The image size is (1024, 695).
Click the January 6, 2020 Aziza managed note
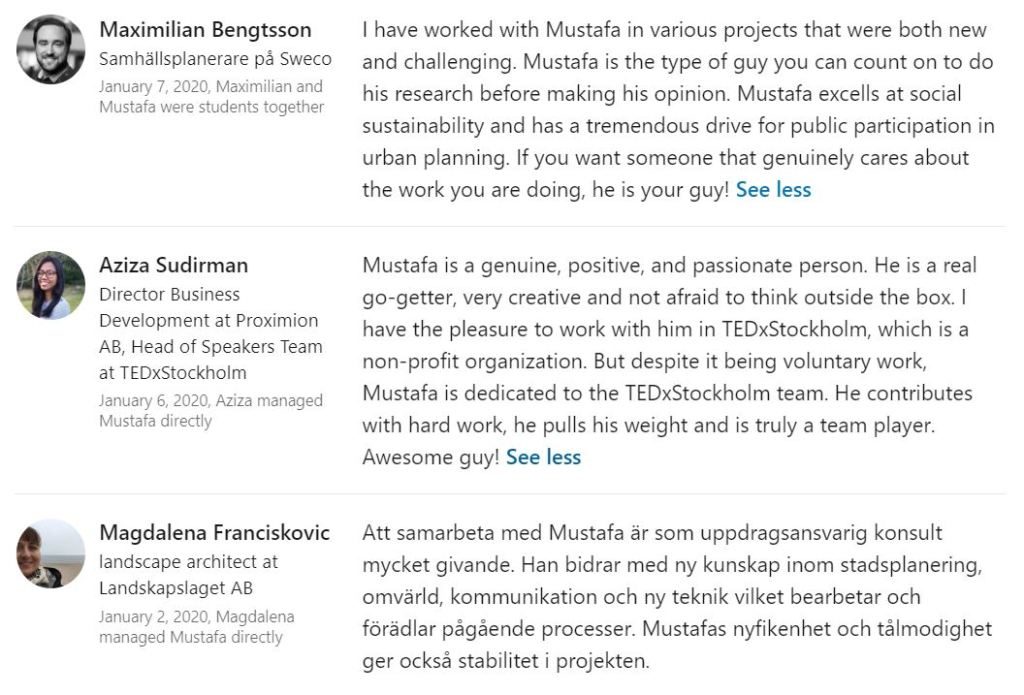coord(211,411)
